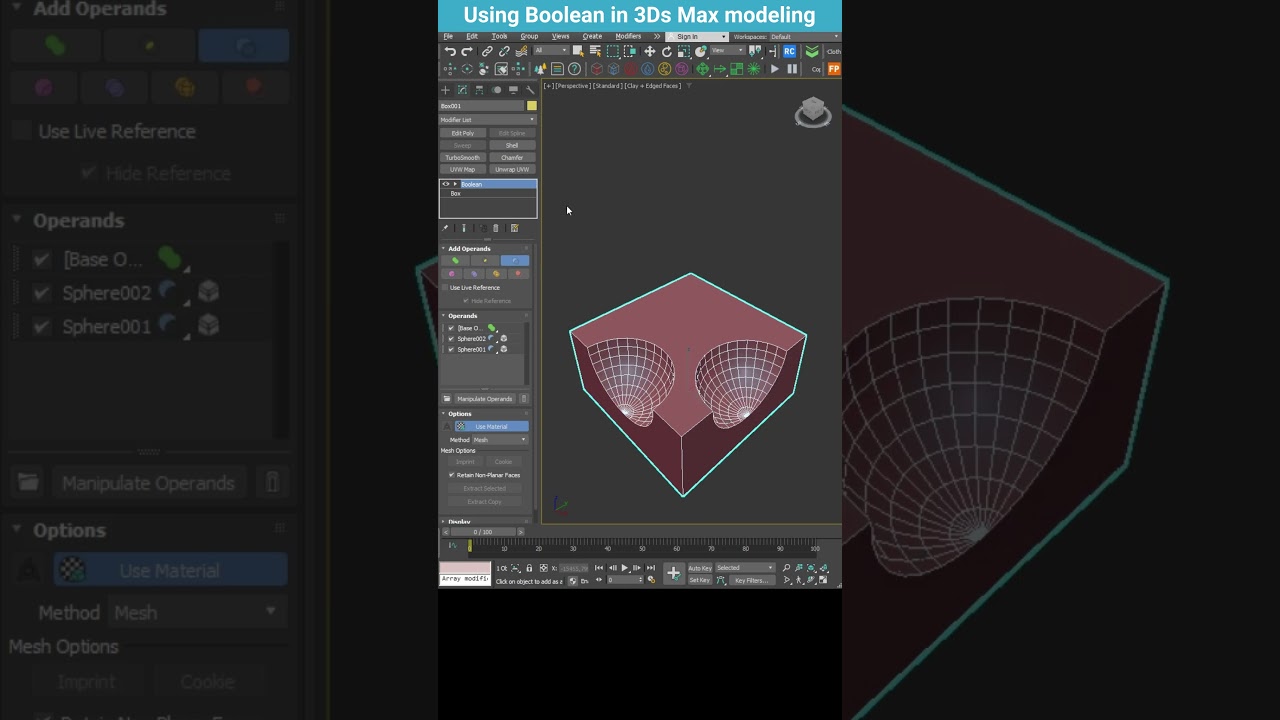Click the Unwrap UVW modifier button
The height and width of the screenshot is (720, 1280).
tap(512, 170)
